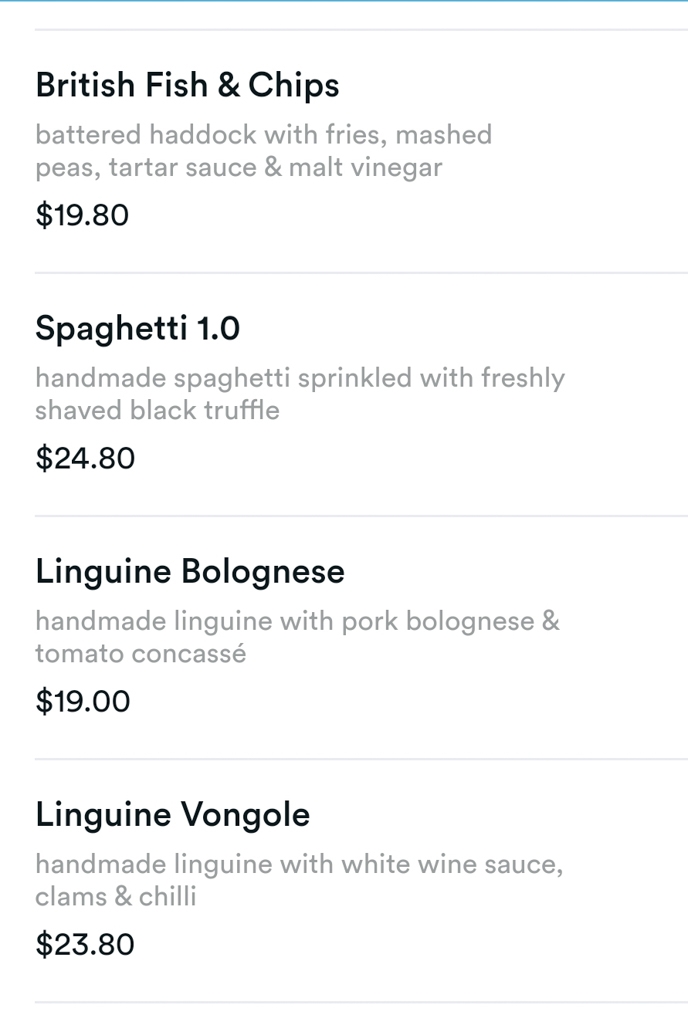This screenshot has height=1032, width=688.
Task: Tap the $19.80 price label
Action: 82,215
